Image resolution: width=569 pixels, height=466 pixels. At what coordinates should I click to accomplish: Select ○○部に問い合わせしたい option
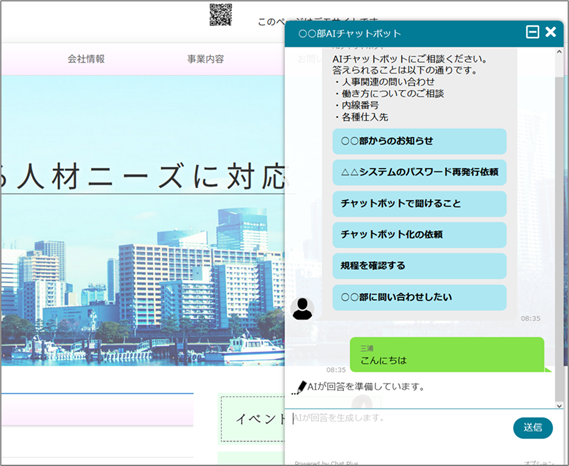pyautogui.click(x=419, y=297)
